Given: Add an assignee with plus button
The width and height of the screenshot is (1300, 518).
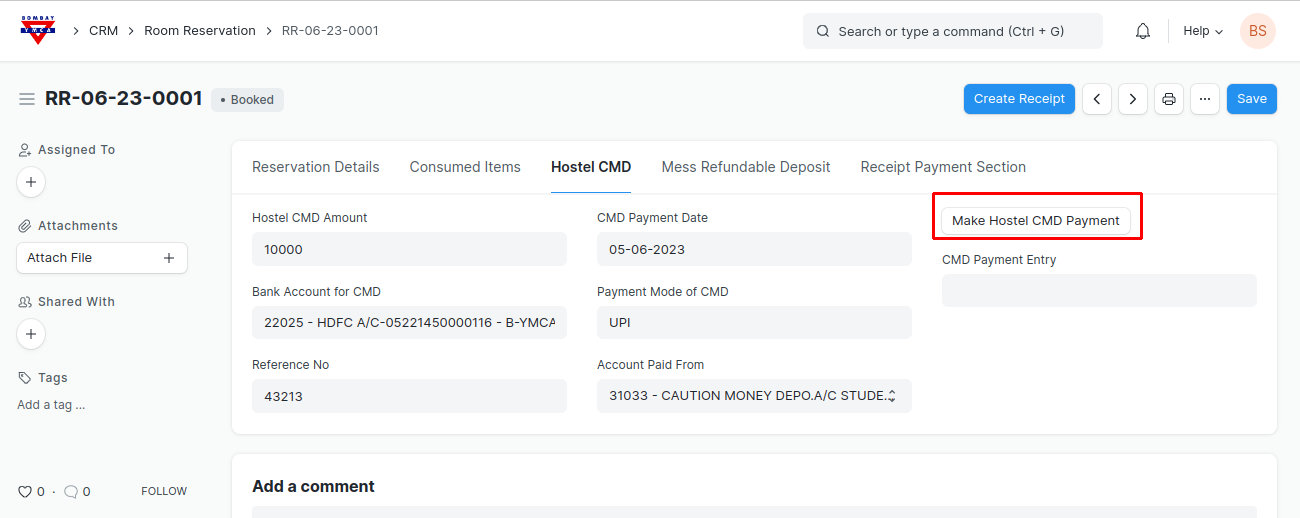Looking at the screenshot, I should 31,182.
